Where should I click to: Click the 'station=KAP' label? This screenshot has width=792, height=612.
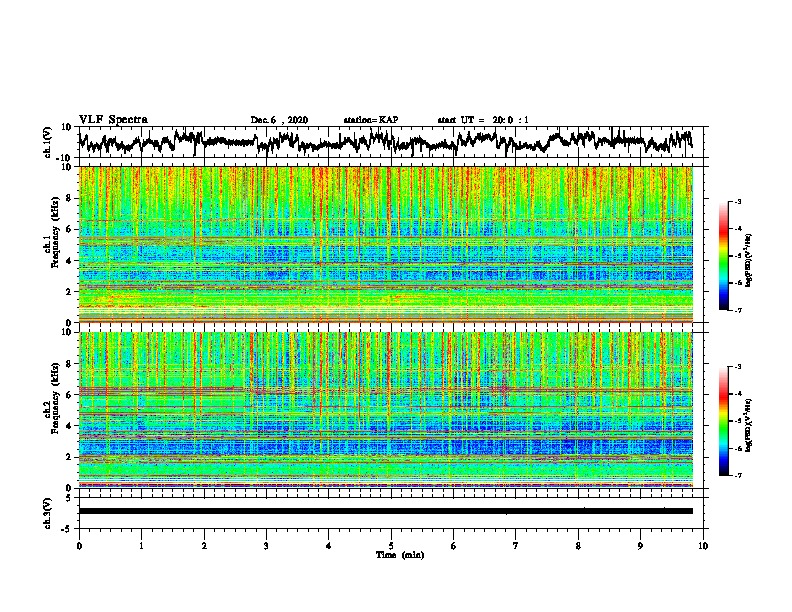point(371,120)
